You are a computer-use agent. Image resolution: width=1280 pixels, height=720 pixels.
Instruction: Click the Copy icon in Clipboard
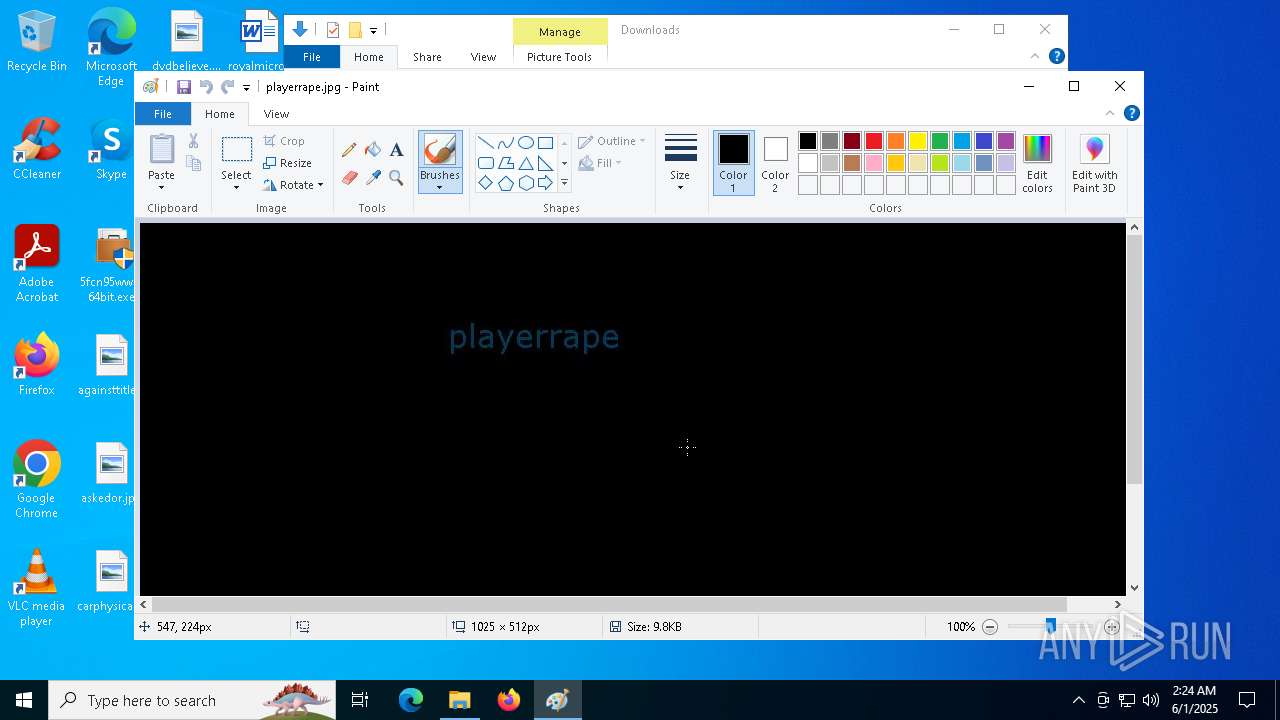click(194, 163)
